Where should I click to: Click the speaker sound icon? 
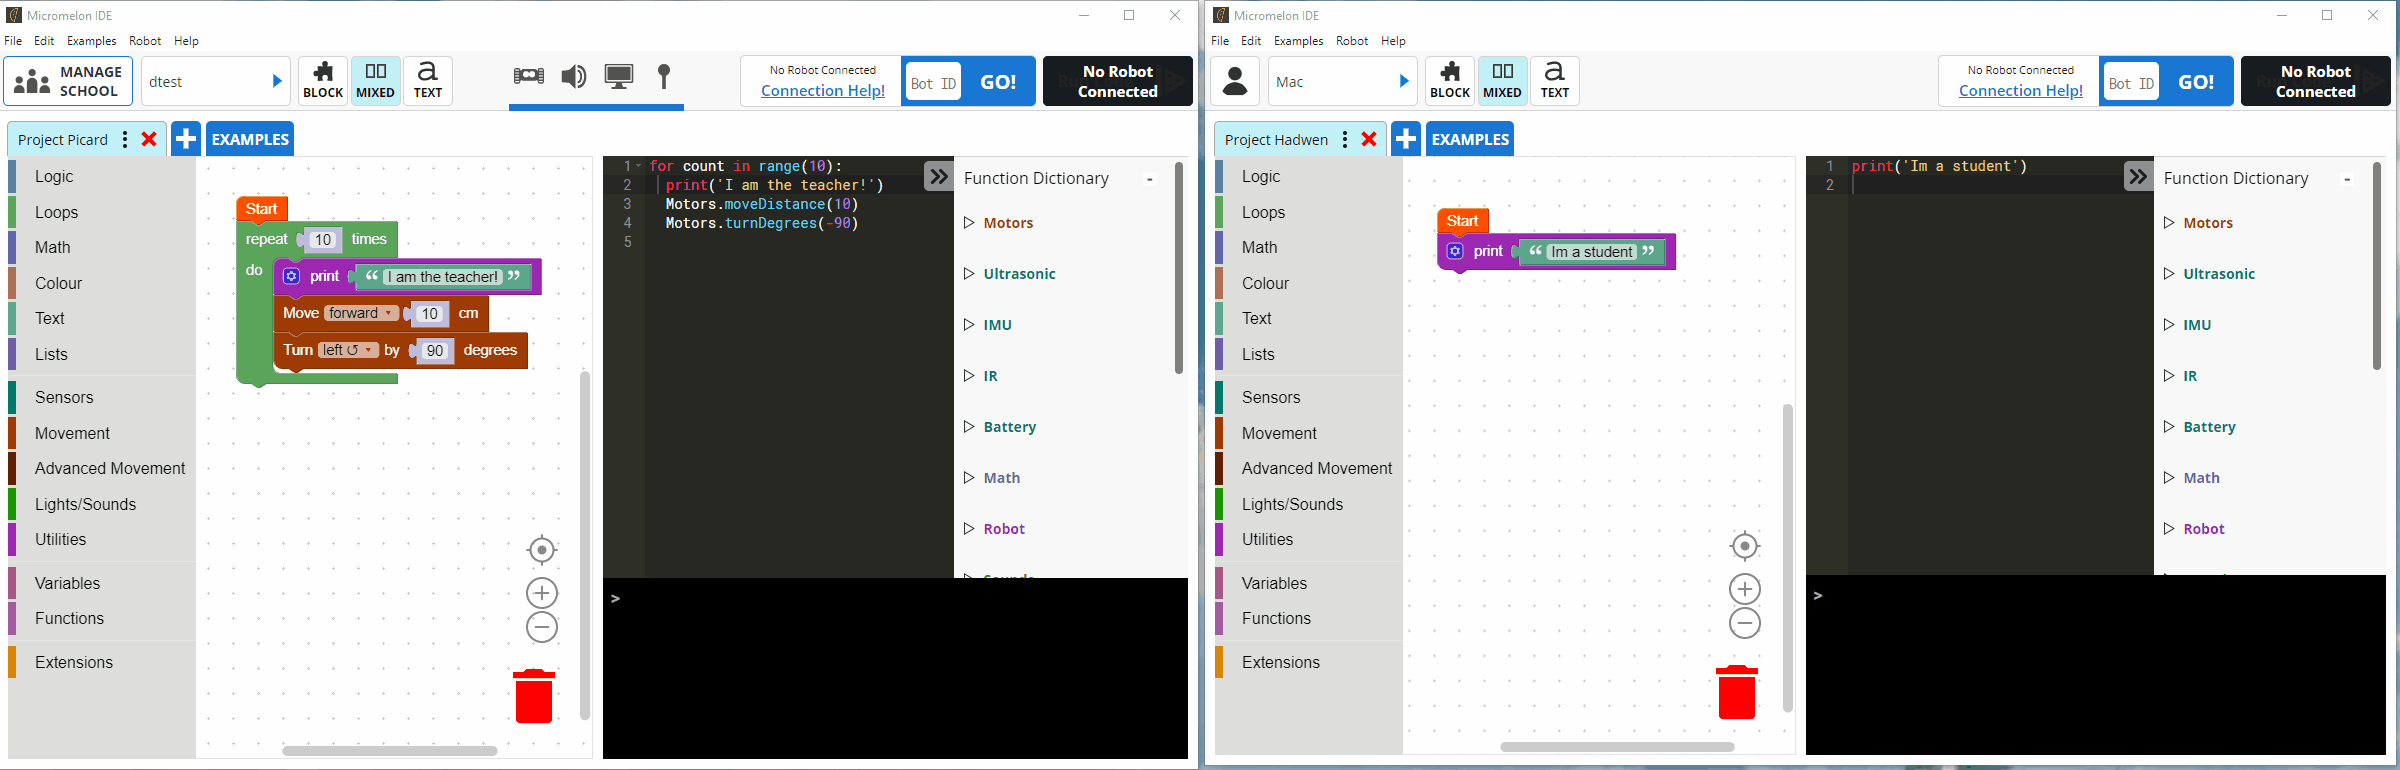[x=574, y=77]
